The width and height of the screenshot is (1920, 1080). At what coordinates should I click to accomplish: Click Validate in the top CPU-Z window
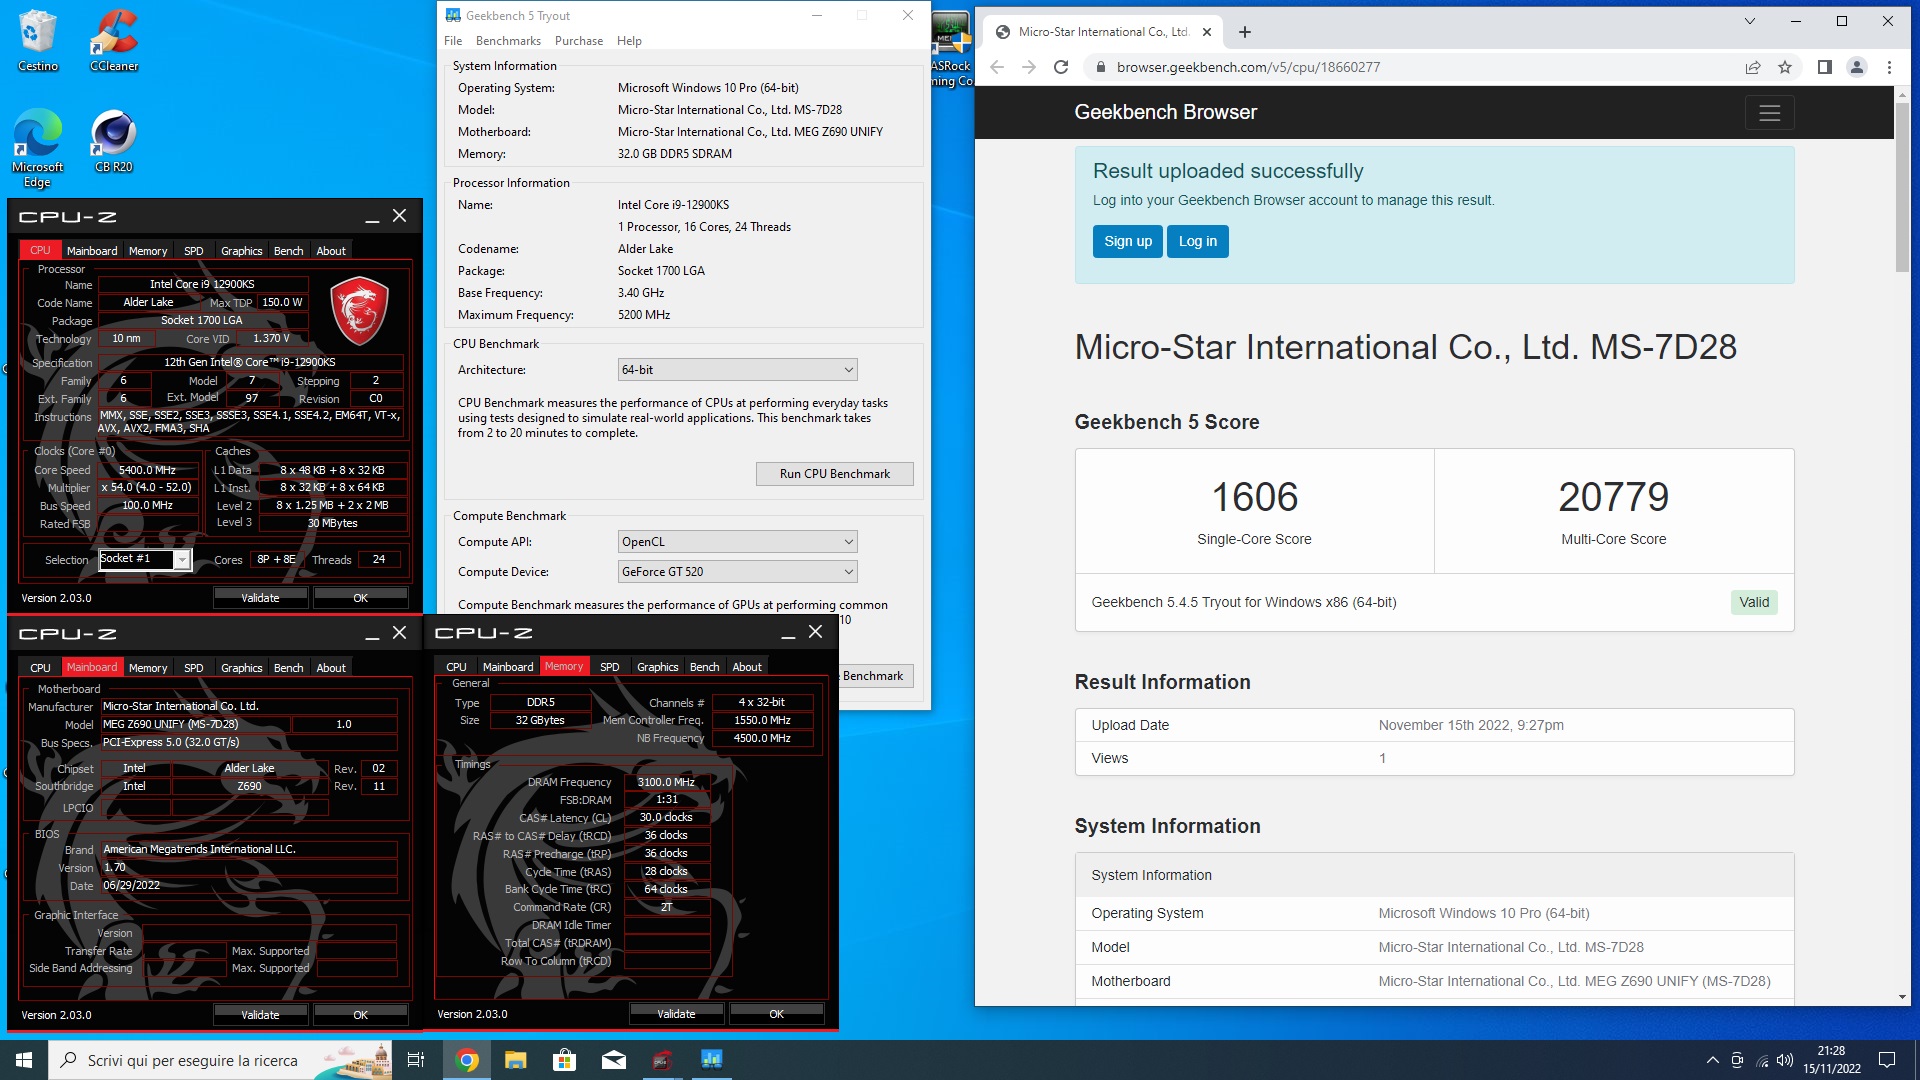(x=260, y=598)
